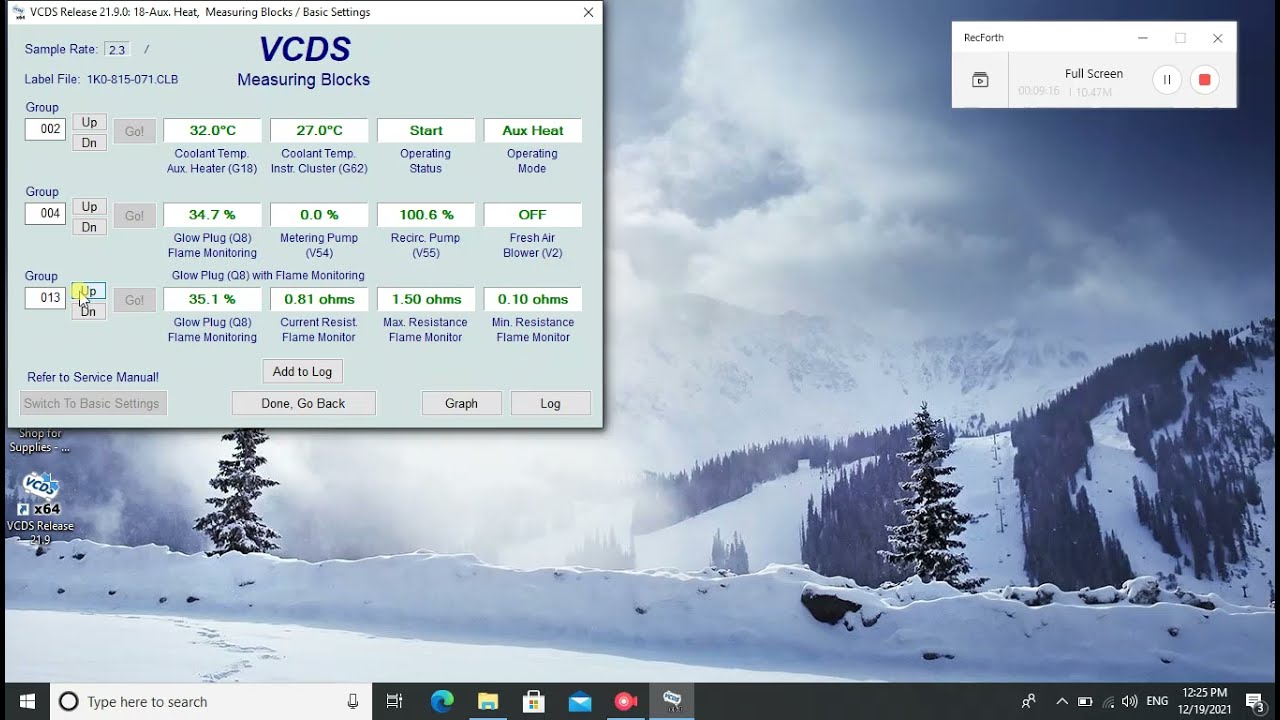Click the 100.6 % recirc pump value

[x=426, y=214]
